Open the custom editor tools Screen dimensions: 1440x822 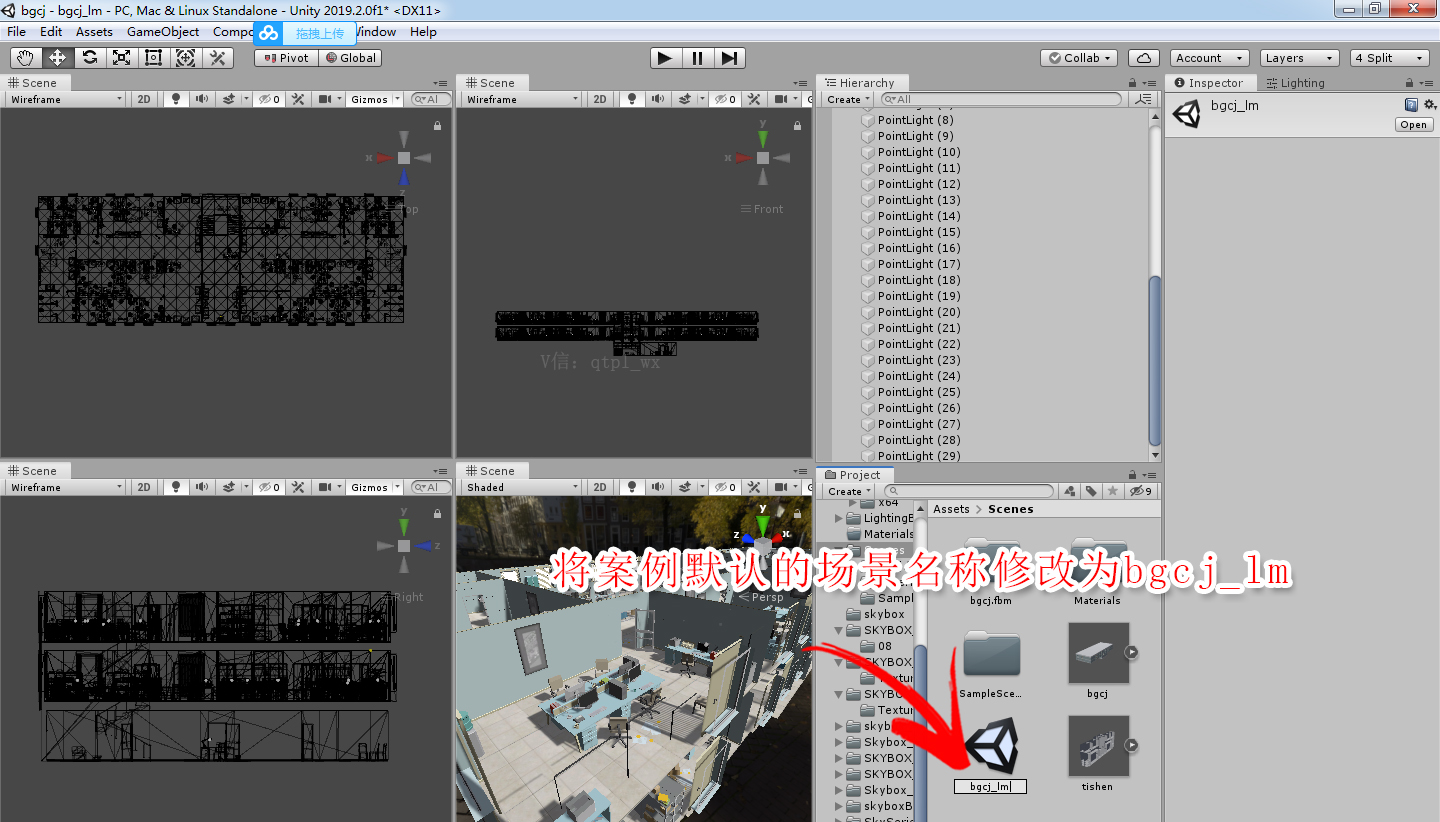pyautogui.click(x=217, y=58)
